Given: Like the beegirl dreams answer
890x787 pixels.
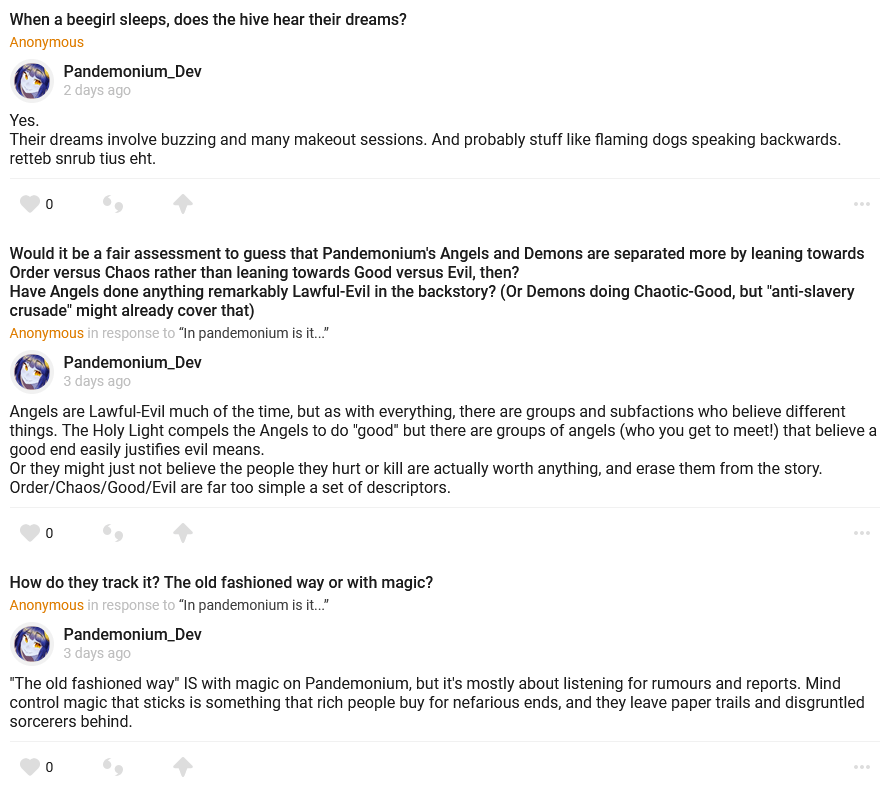Looking at the screenshot, I should coord(30,204).
